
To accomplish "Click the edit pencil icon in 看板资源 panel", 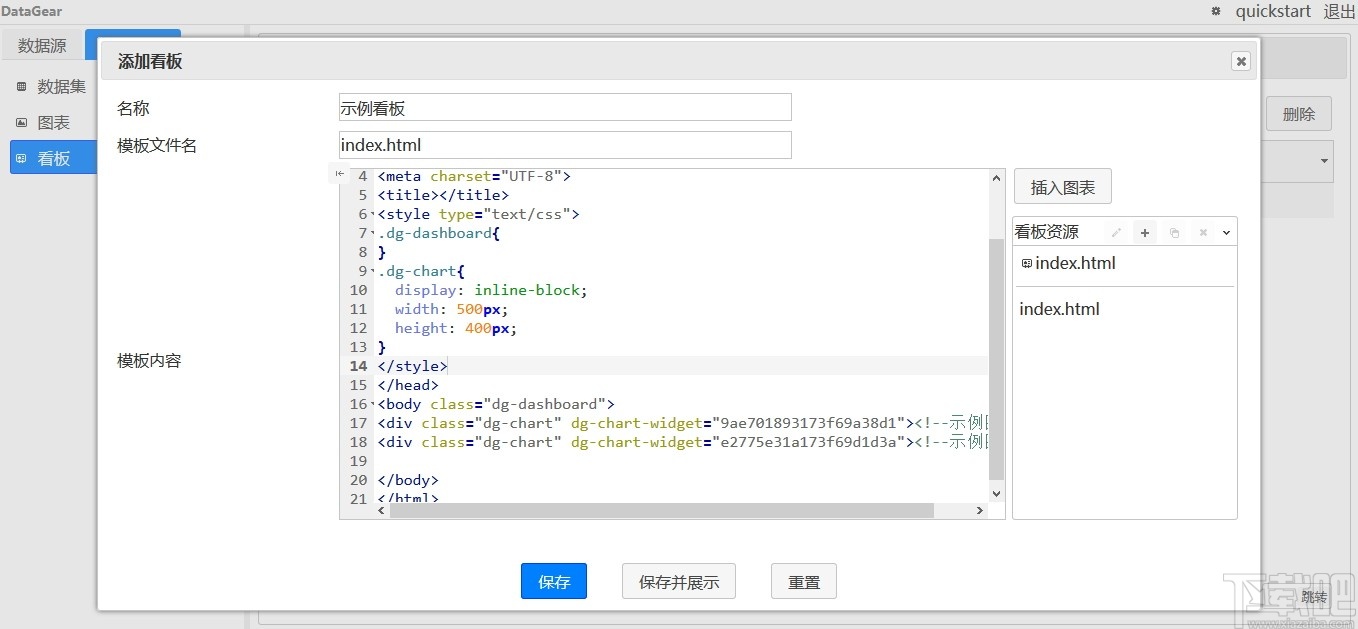I will 1117,231.
